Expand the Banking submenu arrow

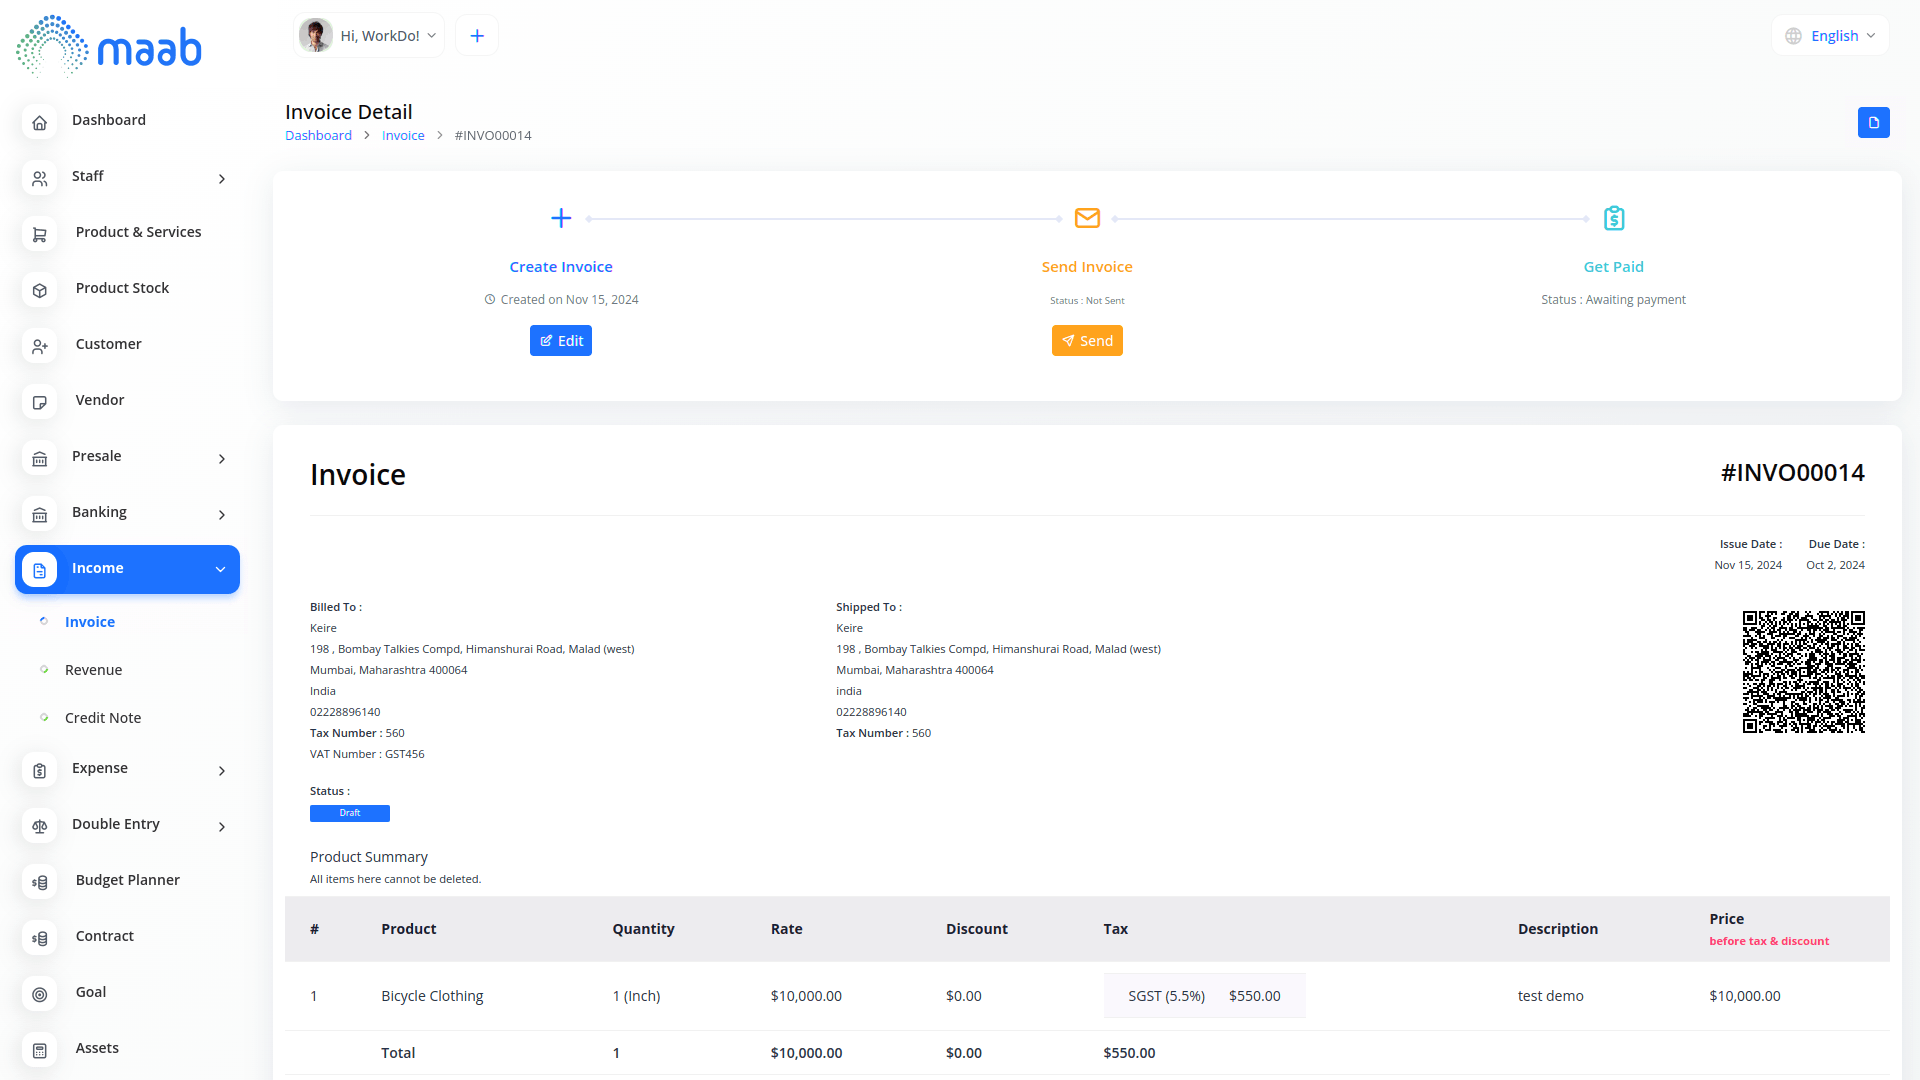pyautogui.click(x=222, y=515)
